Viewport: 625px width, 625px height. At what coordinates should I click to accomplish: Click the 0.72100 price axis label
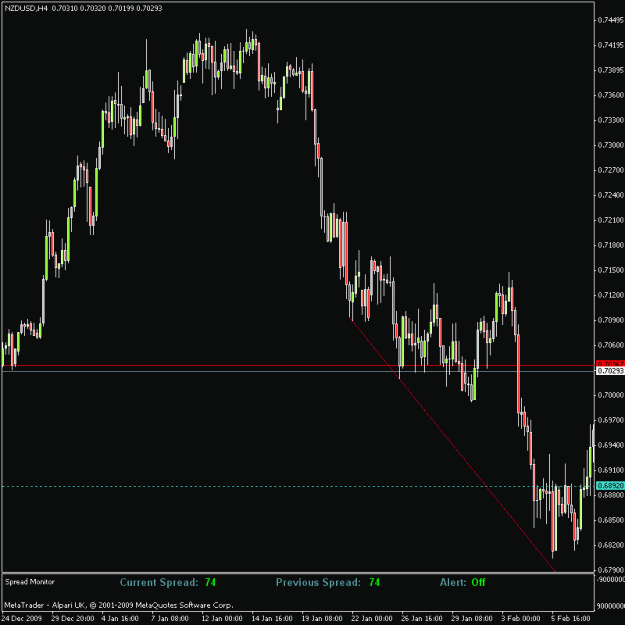tap(610, 220)
